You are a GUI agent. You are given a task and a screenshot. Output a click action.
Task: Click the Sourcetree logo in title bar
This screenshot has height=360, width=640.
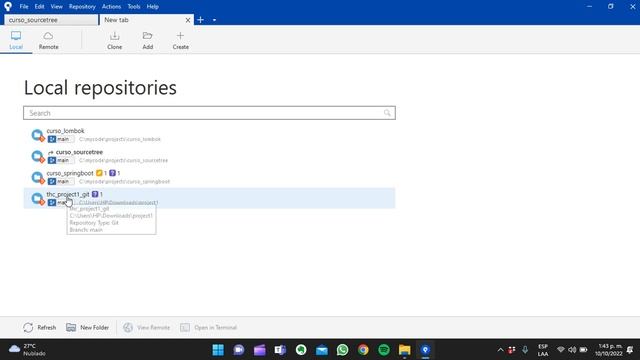coord(8,7)
